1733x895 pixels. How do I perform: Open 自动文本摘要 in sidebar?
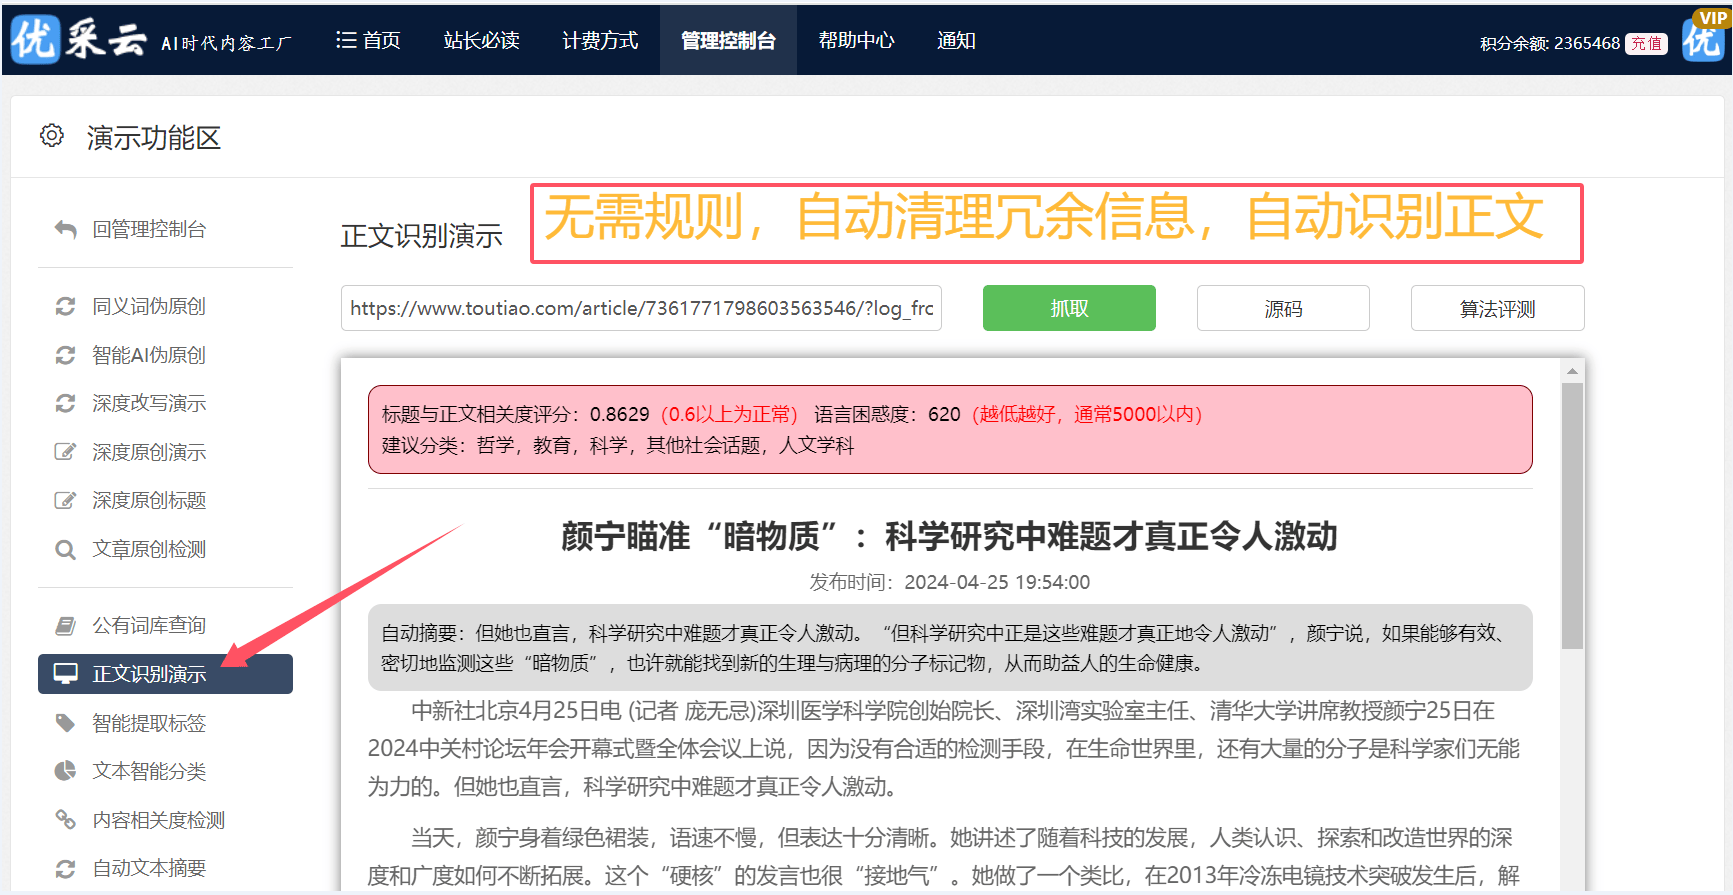(149, 868)
